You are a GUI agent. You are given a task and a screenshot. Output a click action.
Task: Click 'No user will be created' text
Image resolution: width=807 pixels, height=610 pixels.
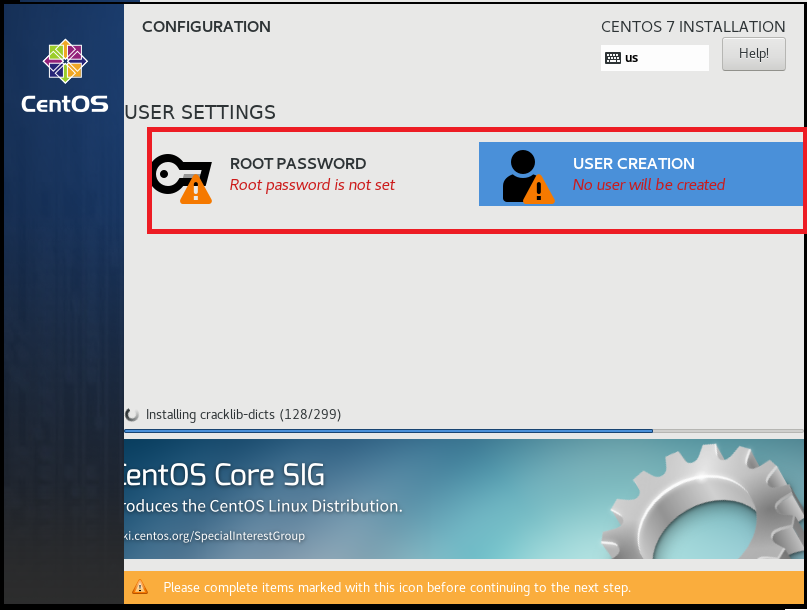[x=648, y=185]
